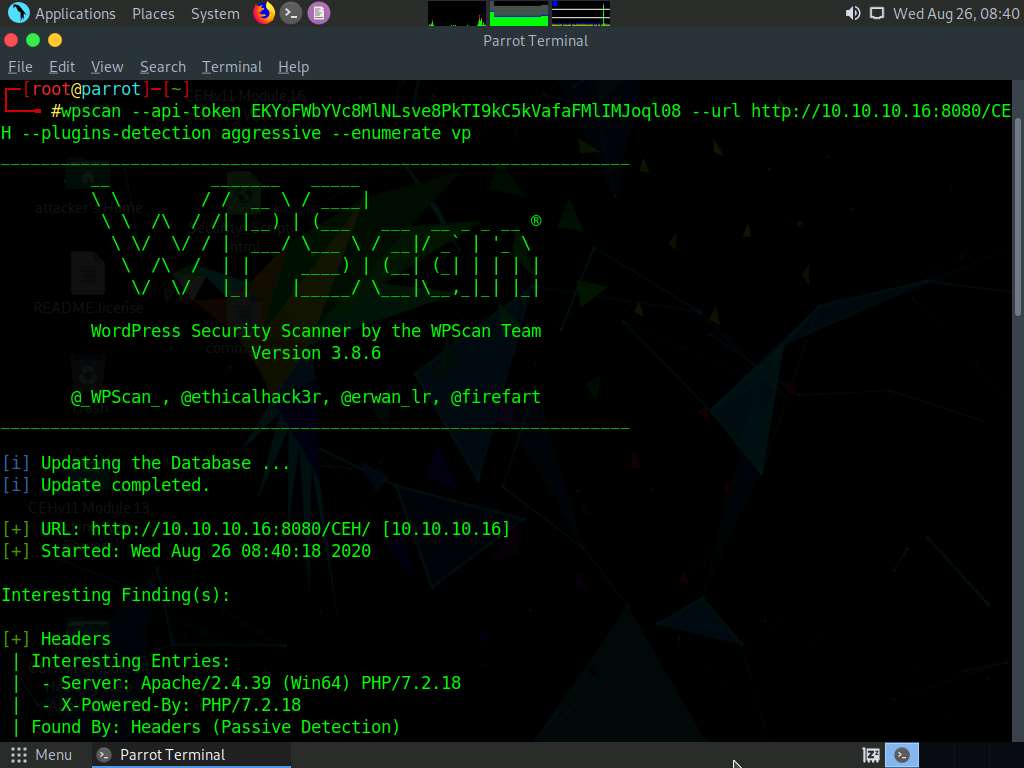
Task: Expand the Search dropdown in the terminal
Action: [x=162, y=66]
